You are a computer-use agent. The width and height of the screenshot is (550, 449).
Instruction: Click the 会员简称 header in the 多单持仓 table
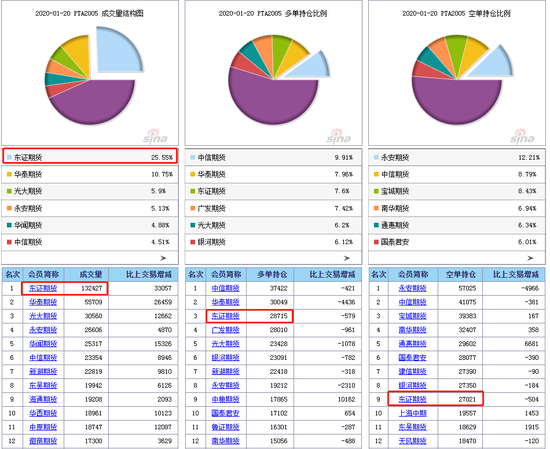226,274
